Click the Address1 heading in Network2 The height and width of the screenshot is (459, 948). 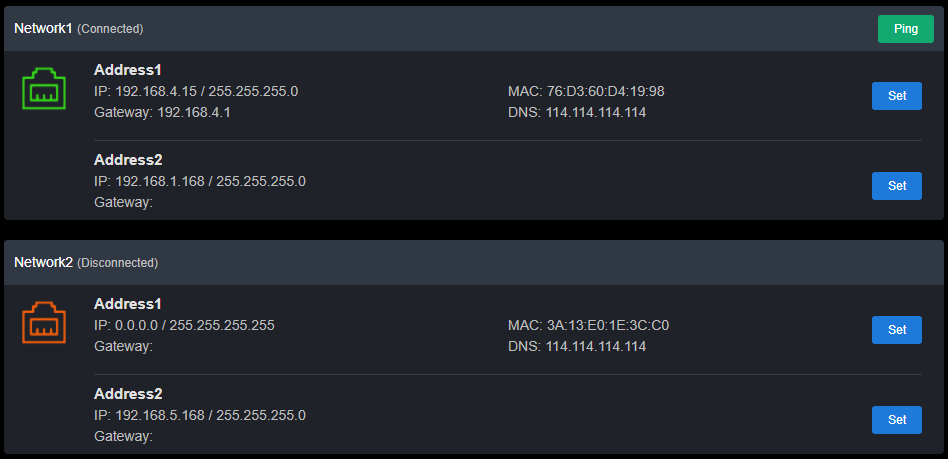(x=128, y=304)
